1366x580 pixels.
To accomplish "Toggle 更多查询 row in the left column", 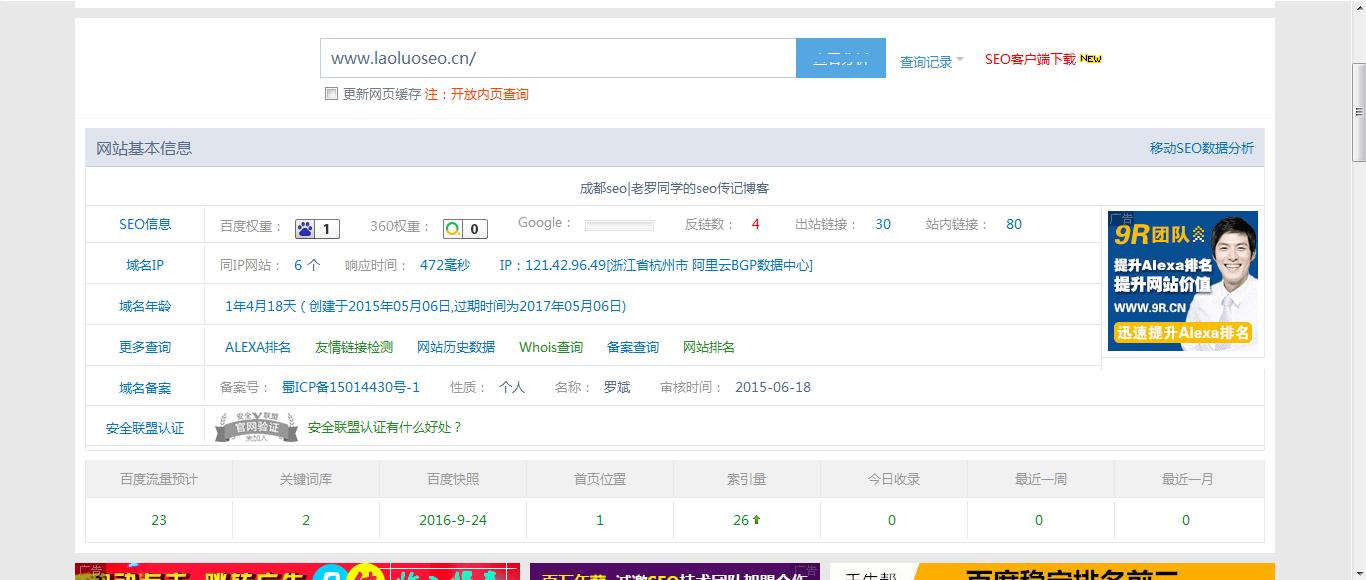I will (x=146, y=346).
